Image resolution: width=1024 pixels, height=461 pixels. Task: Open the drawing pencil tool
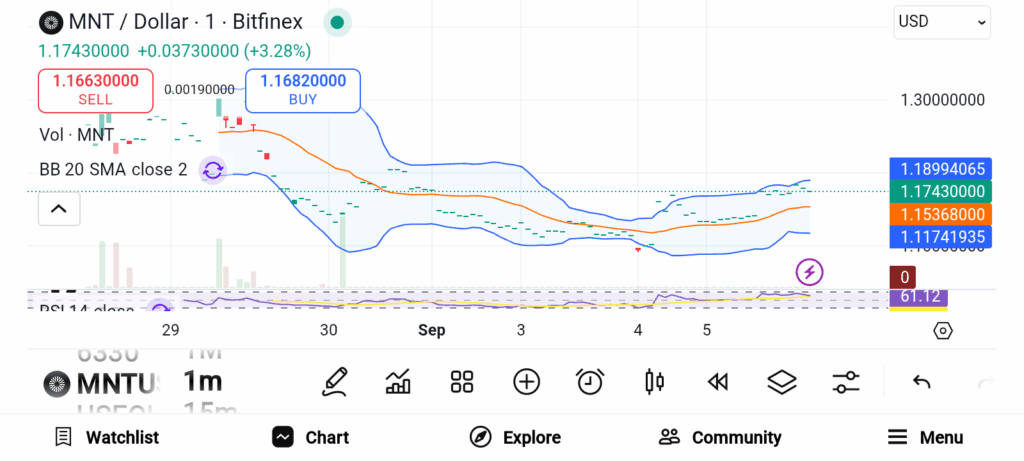point(334,382)
